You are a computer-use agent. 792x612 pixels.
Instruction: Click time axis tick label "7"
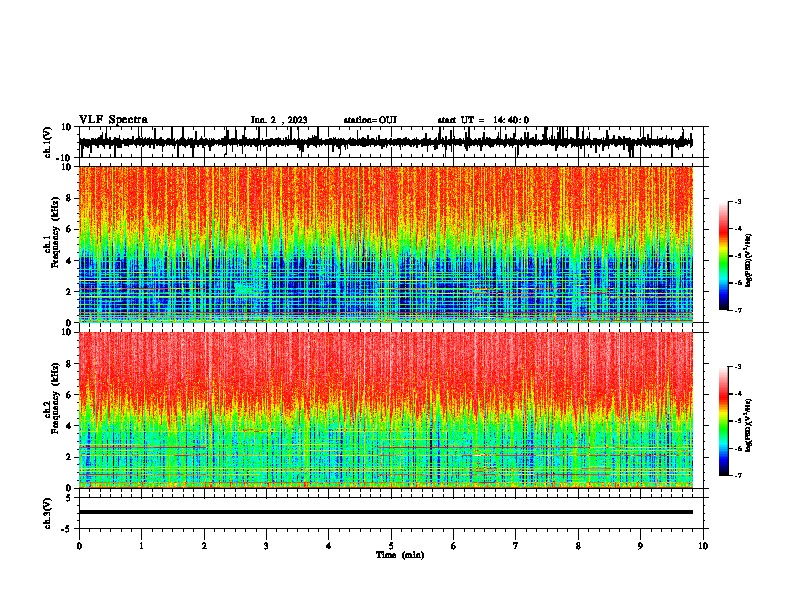point(516,545)
